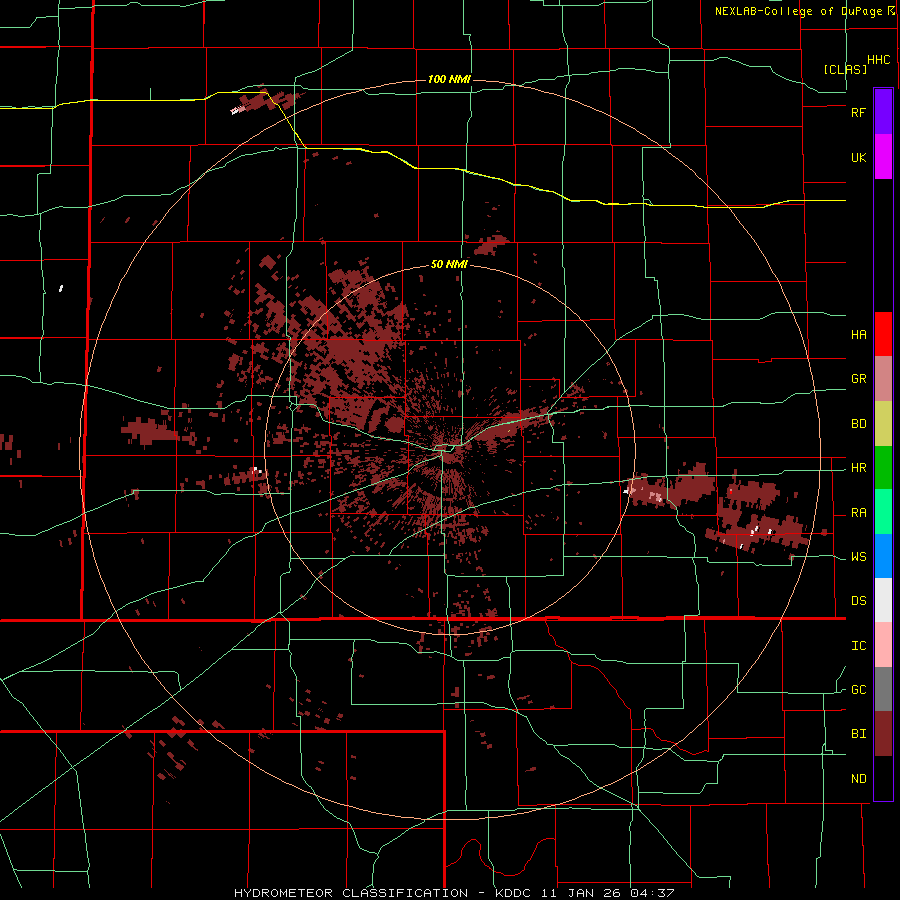900x900 pixels.
Task: Click the HR legend label
Action: point(859,468)
